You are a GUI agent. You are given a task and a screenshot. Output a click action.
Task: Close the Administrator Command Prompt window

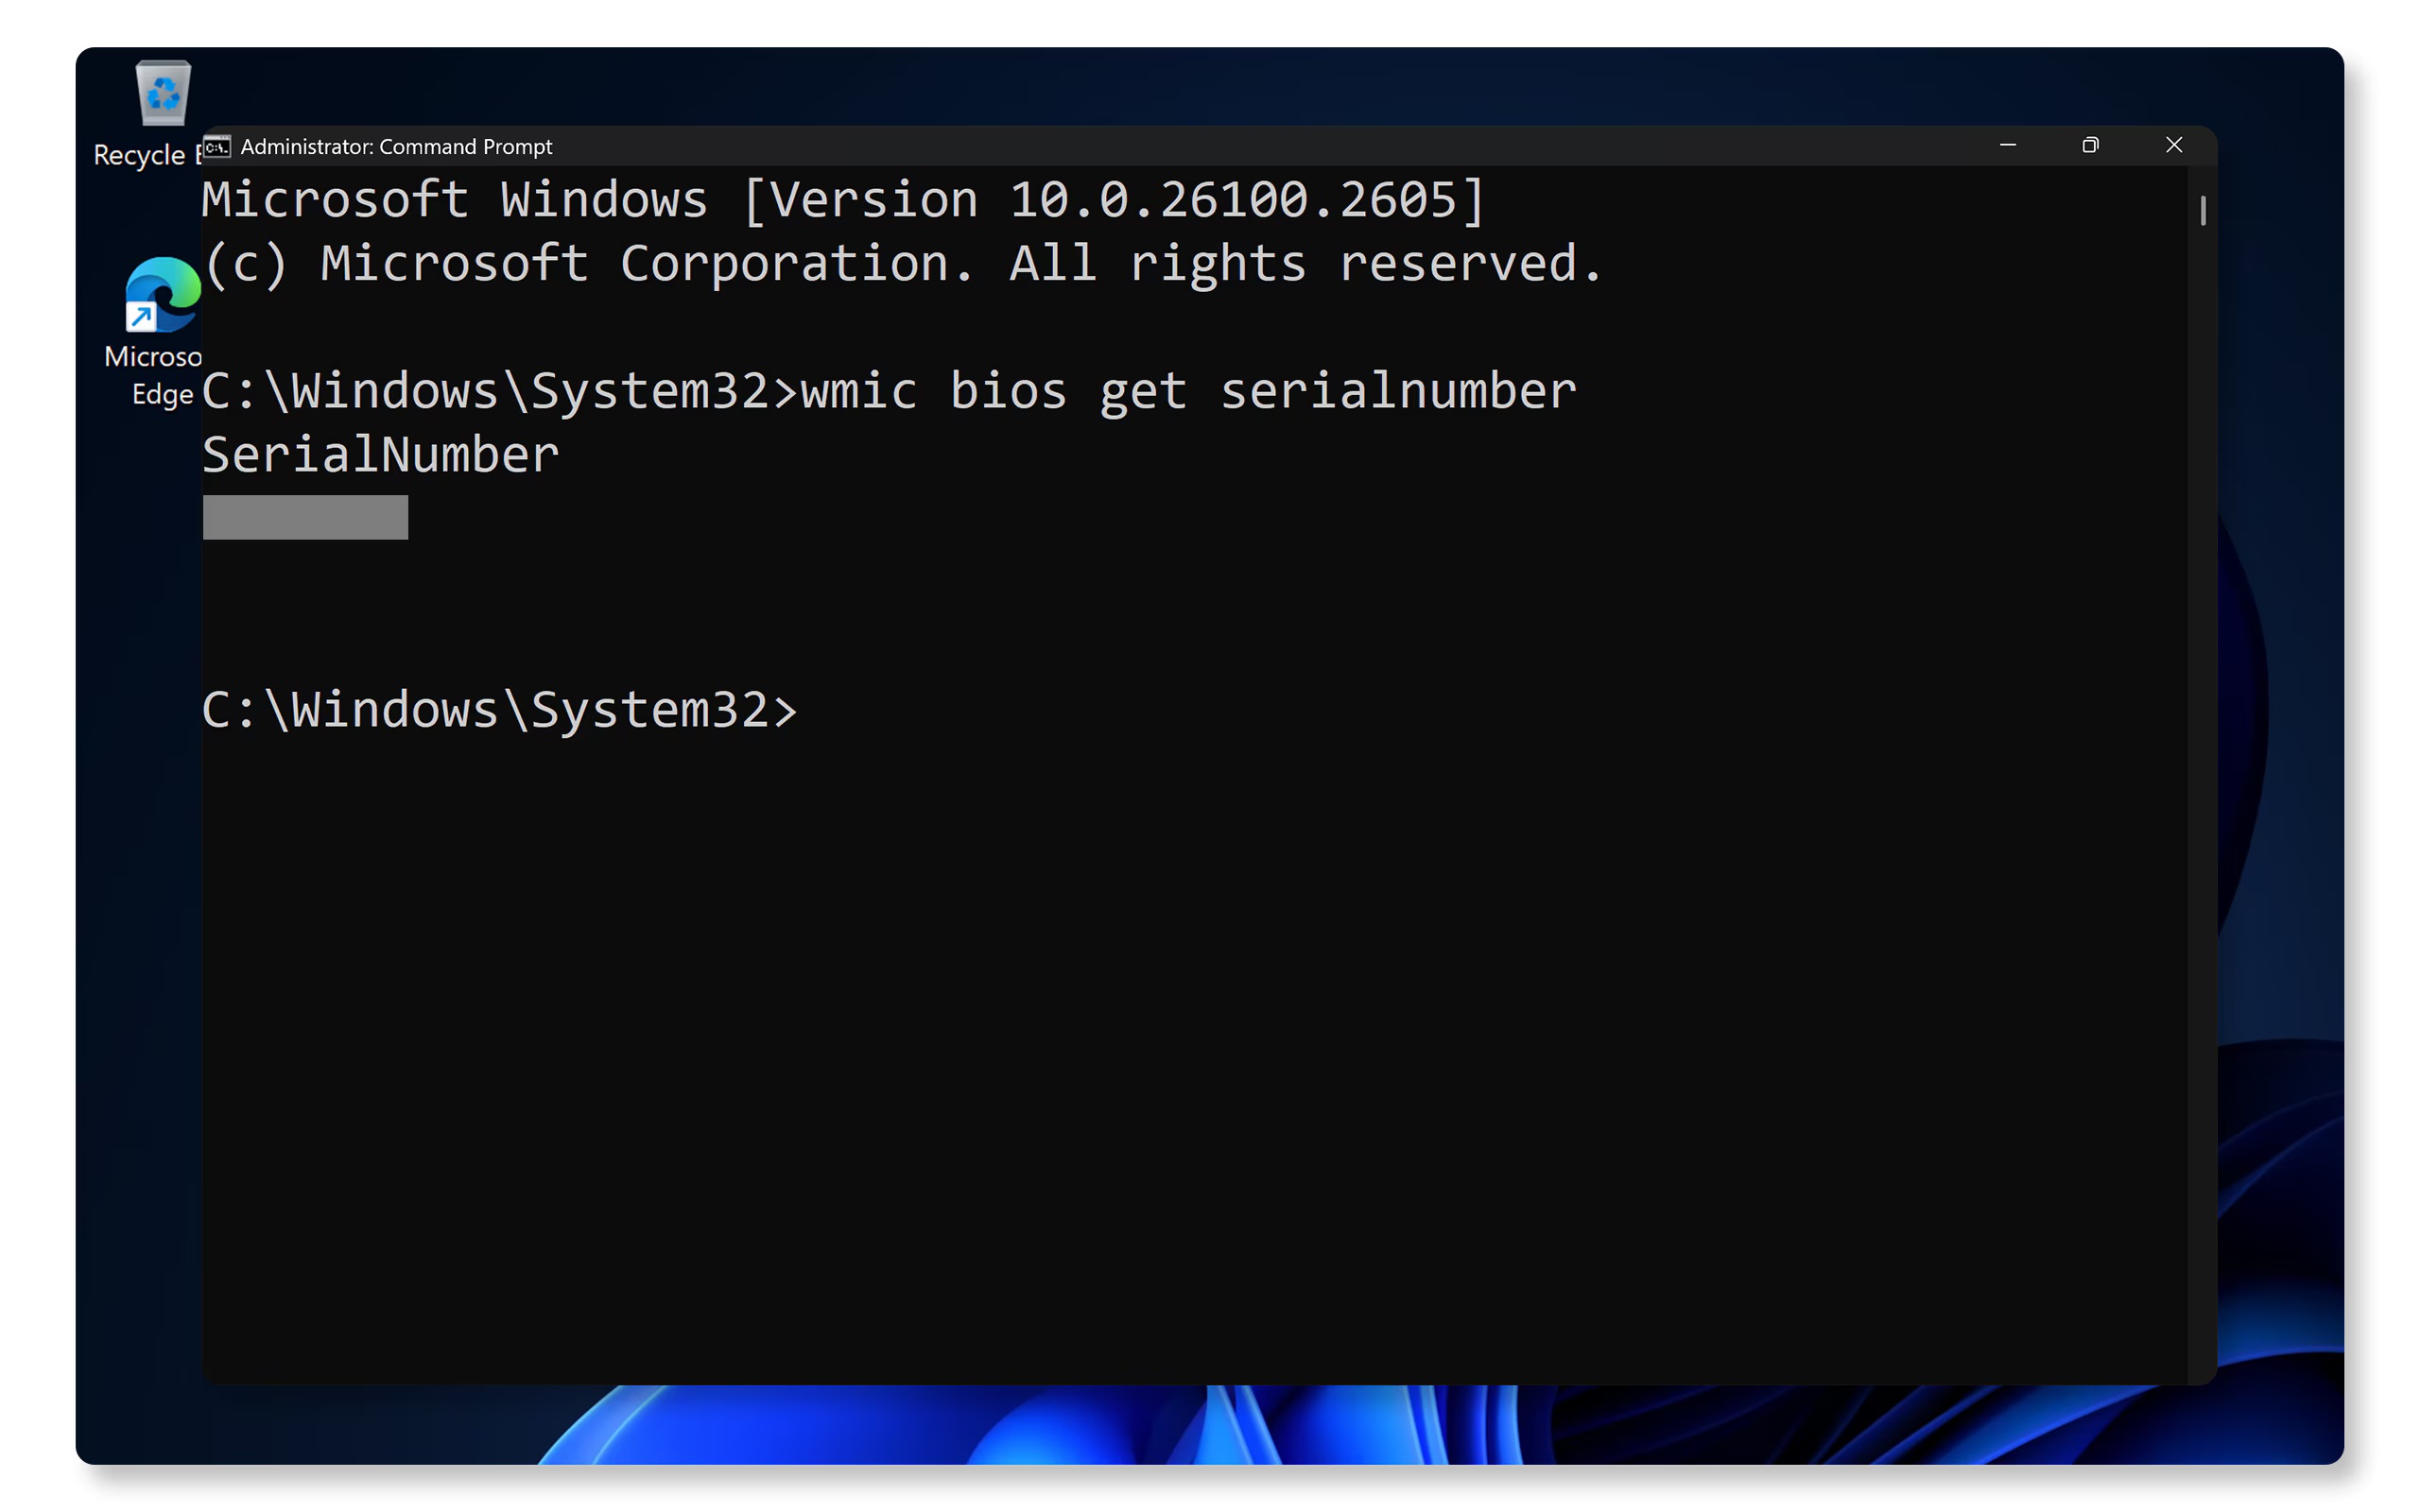pyautogui.click(x=2173, y=146)
